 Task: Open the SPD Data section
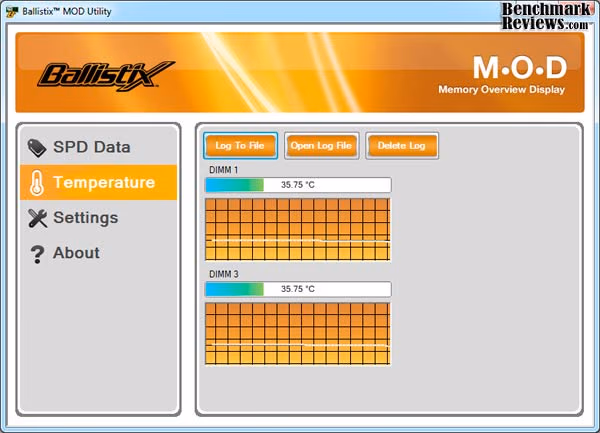(99, 147)
